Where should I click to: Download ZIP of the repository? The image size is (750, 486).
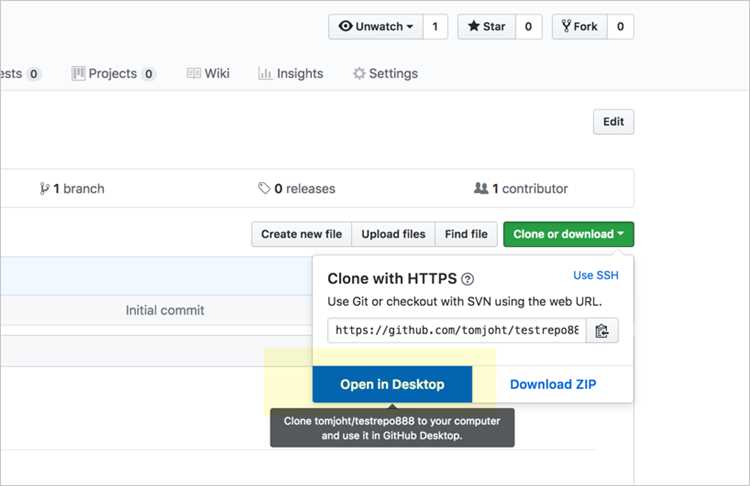tap(553, 384)
